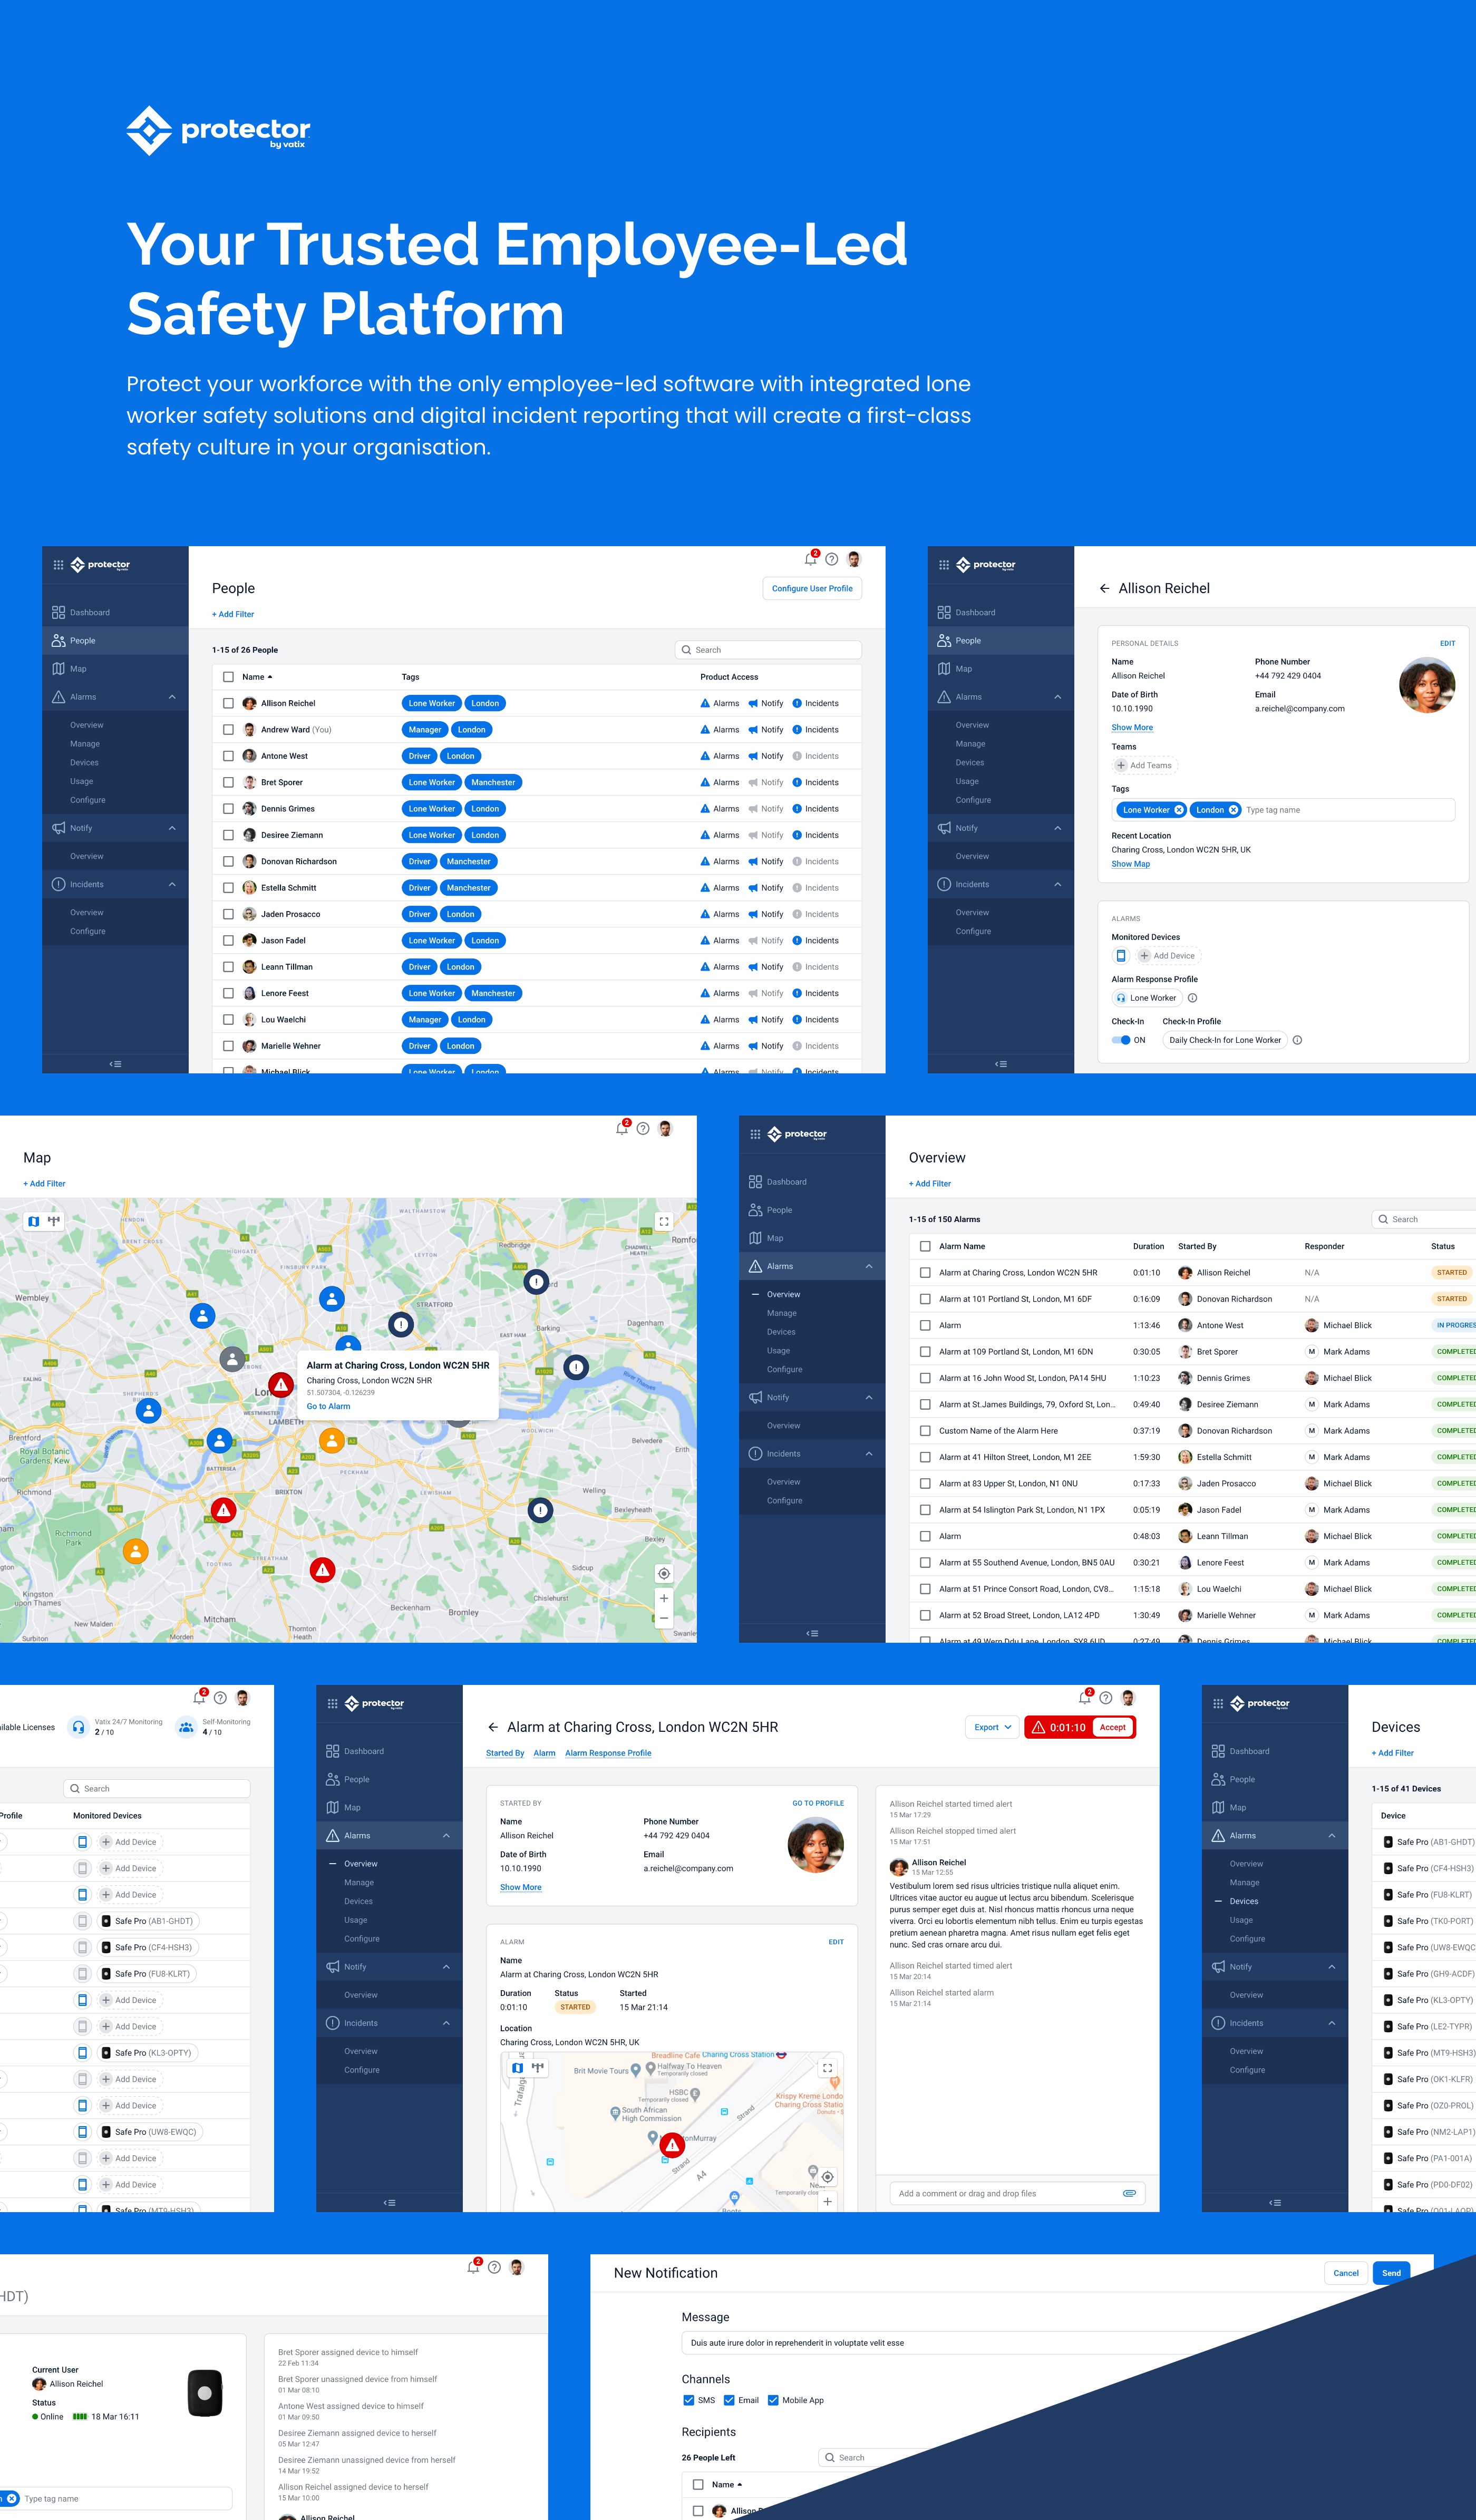Accept the alarm in alarm detail header
The height and width of the screenshot is (2520, 1476).
(1112, 1727)
